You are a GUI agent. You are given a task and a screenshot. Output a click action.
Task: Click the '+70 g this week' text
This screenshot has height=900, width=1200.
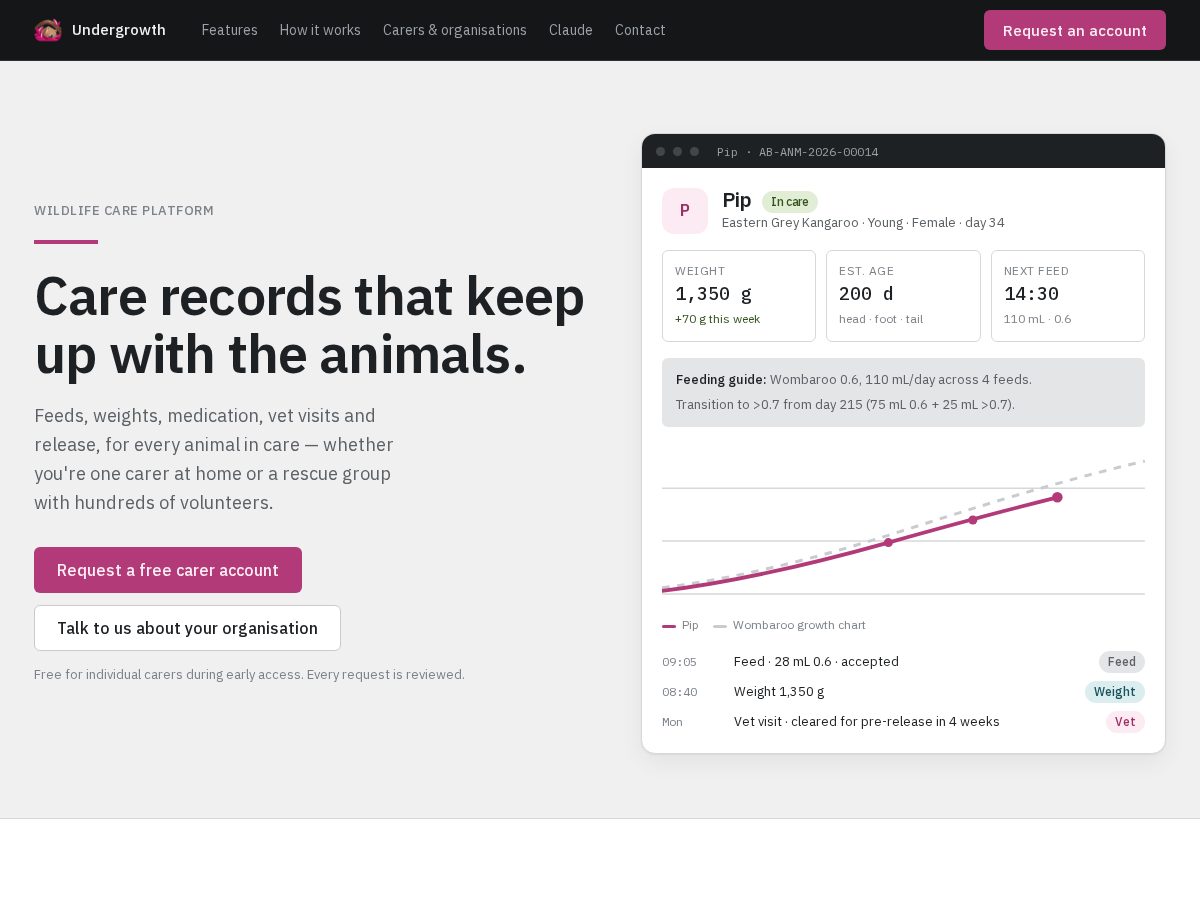pos(717,319)
